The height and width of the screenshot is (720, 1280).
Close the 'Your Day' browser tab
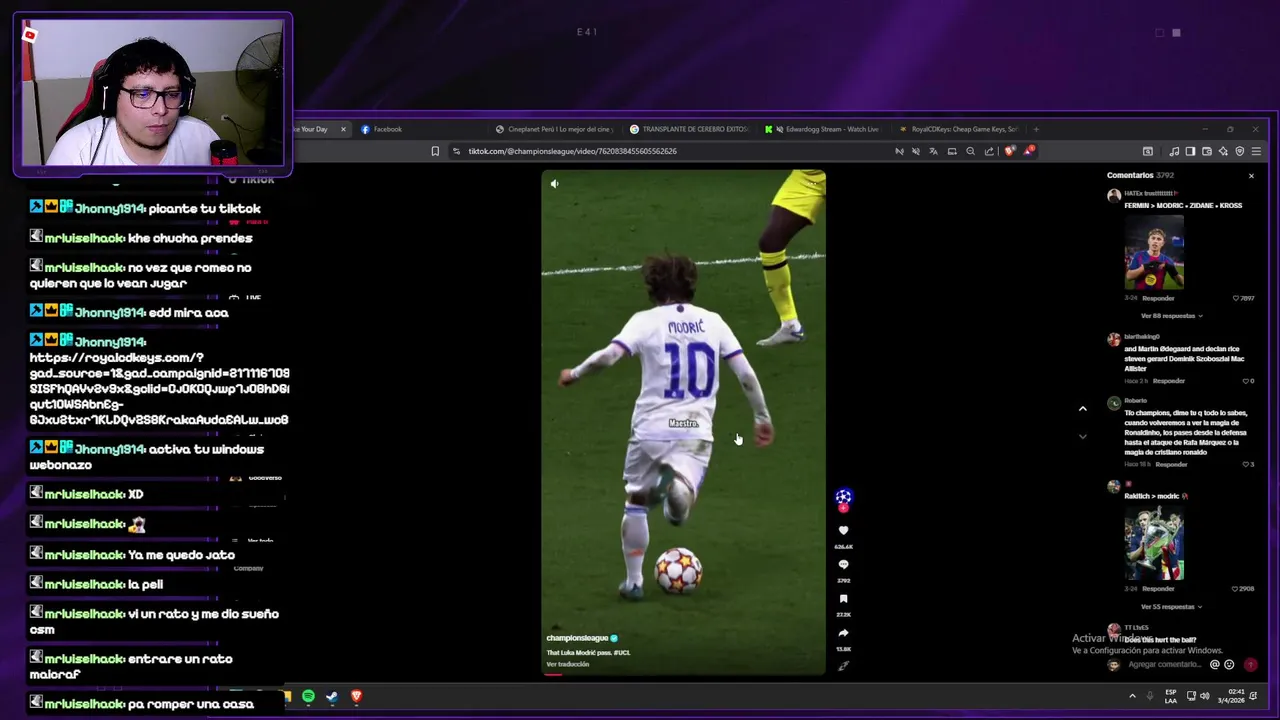coord(343,129)
